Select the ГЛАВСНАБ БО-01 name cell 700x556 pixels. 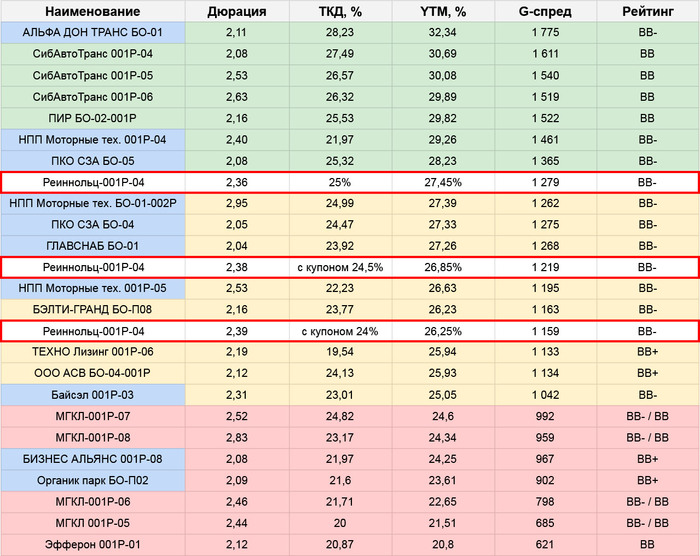93,246
